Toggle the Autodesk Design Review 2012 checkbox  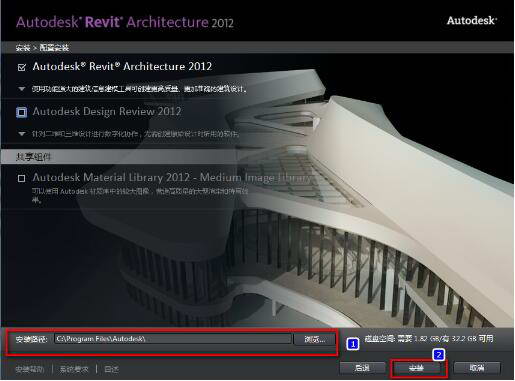(x=22, y=112)
